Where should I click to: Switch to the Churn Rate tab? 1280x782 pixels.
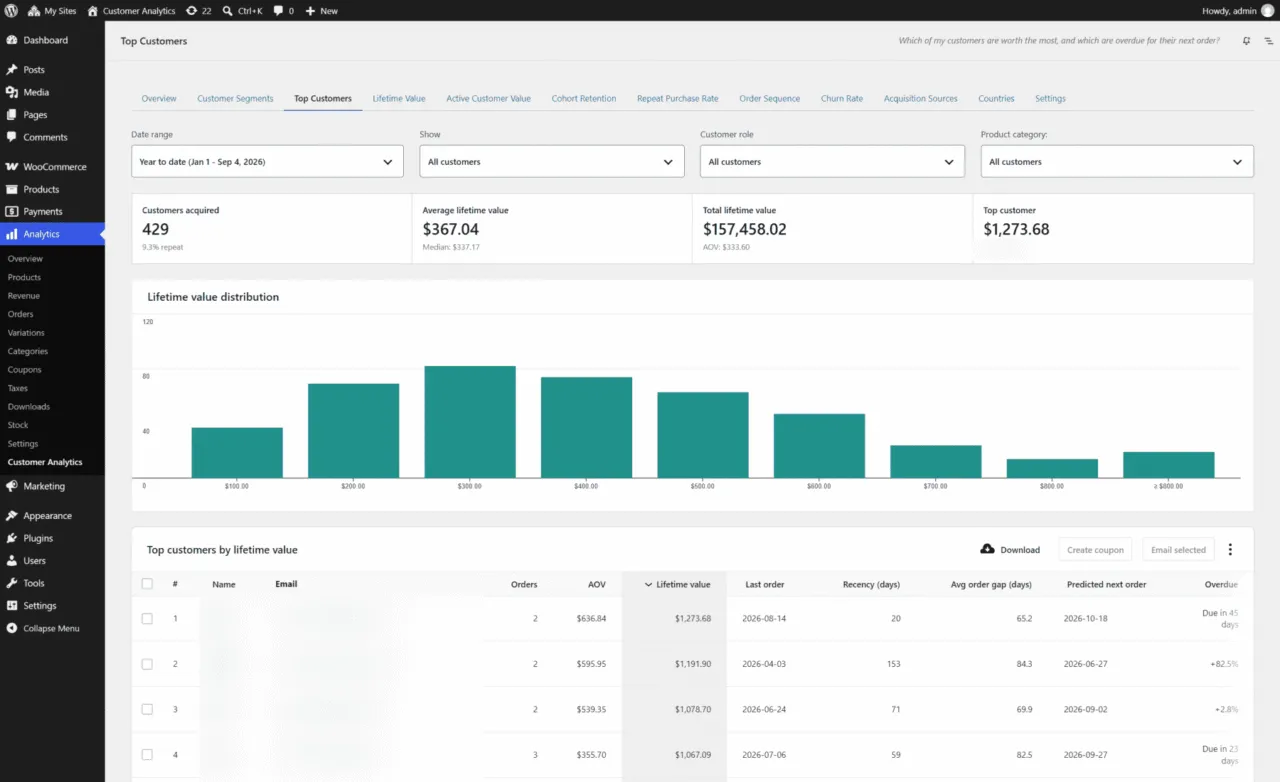(842, 98)
